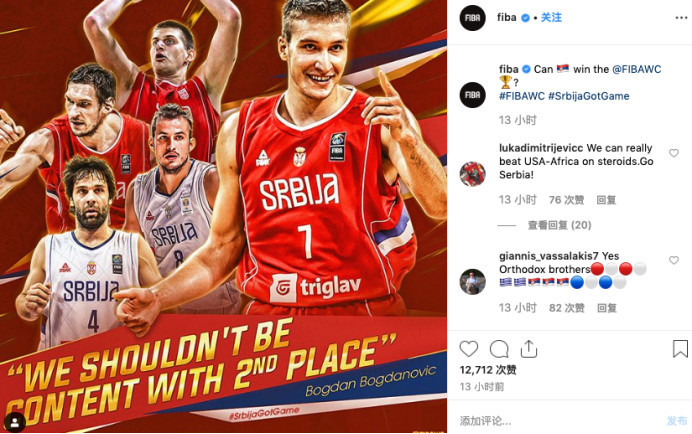Reply to lukadimitrijevicc's comment with 回复

click(606, 200)
